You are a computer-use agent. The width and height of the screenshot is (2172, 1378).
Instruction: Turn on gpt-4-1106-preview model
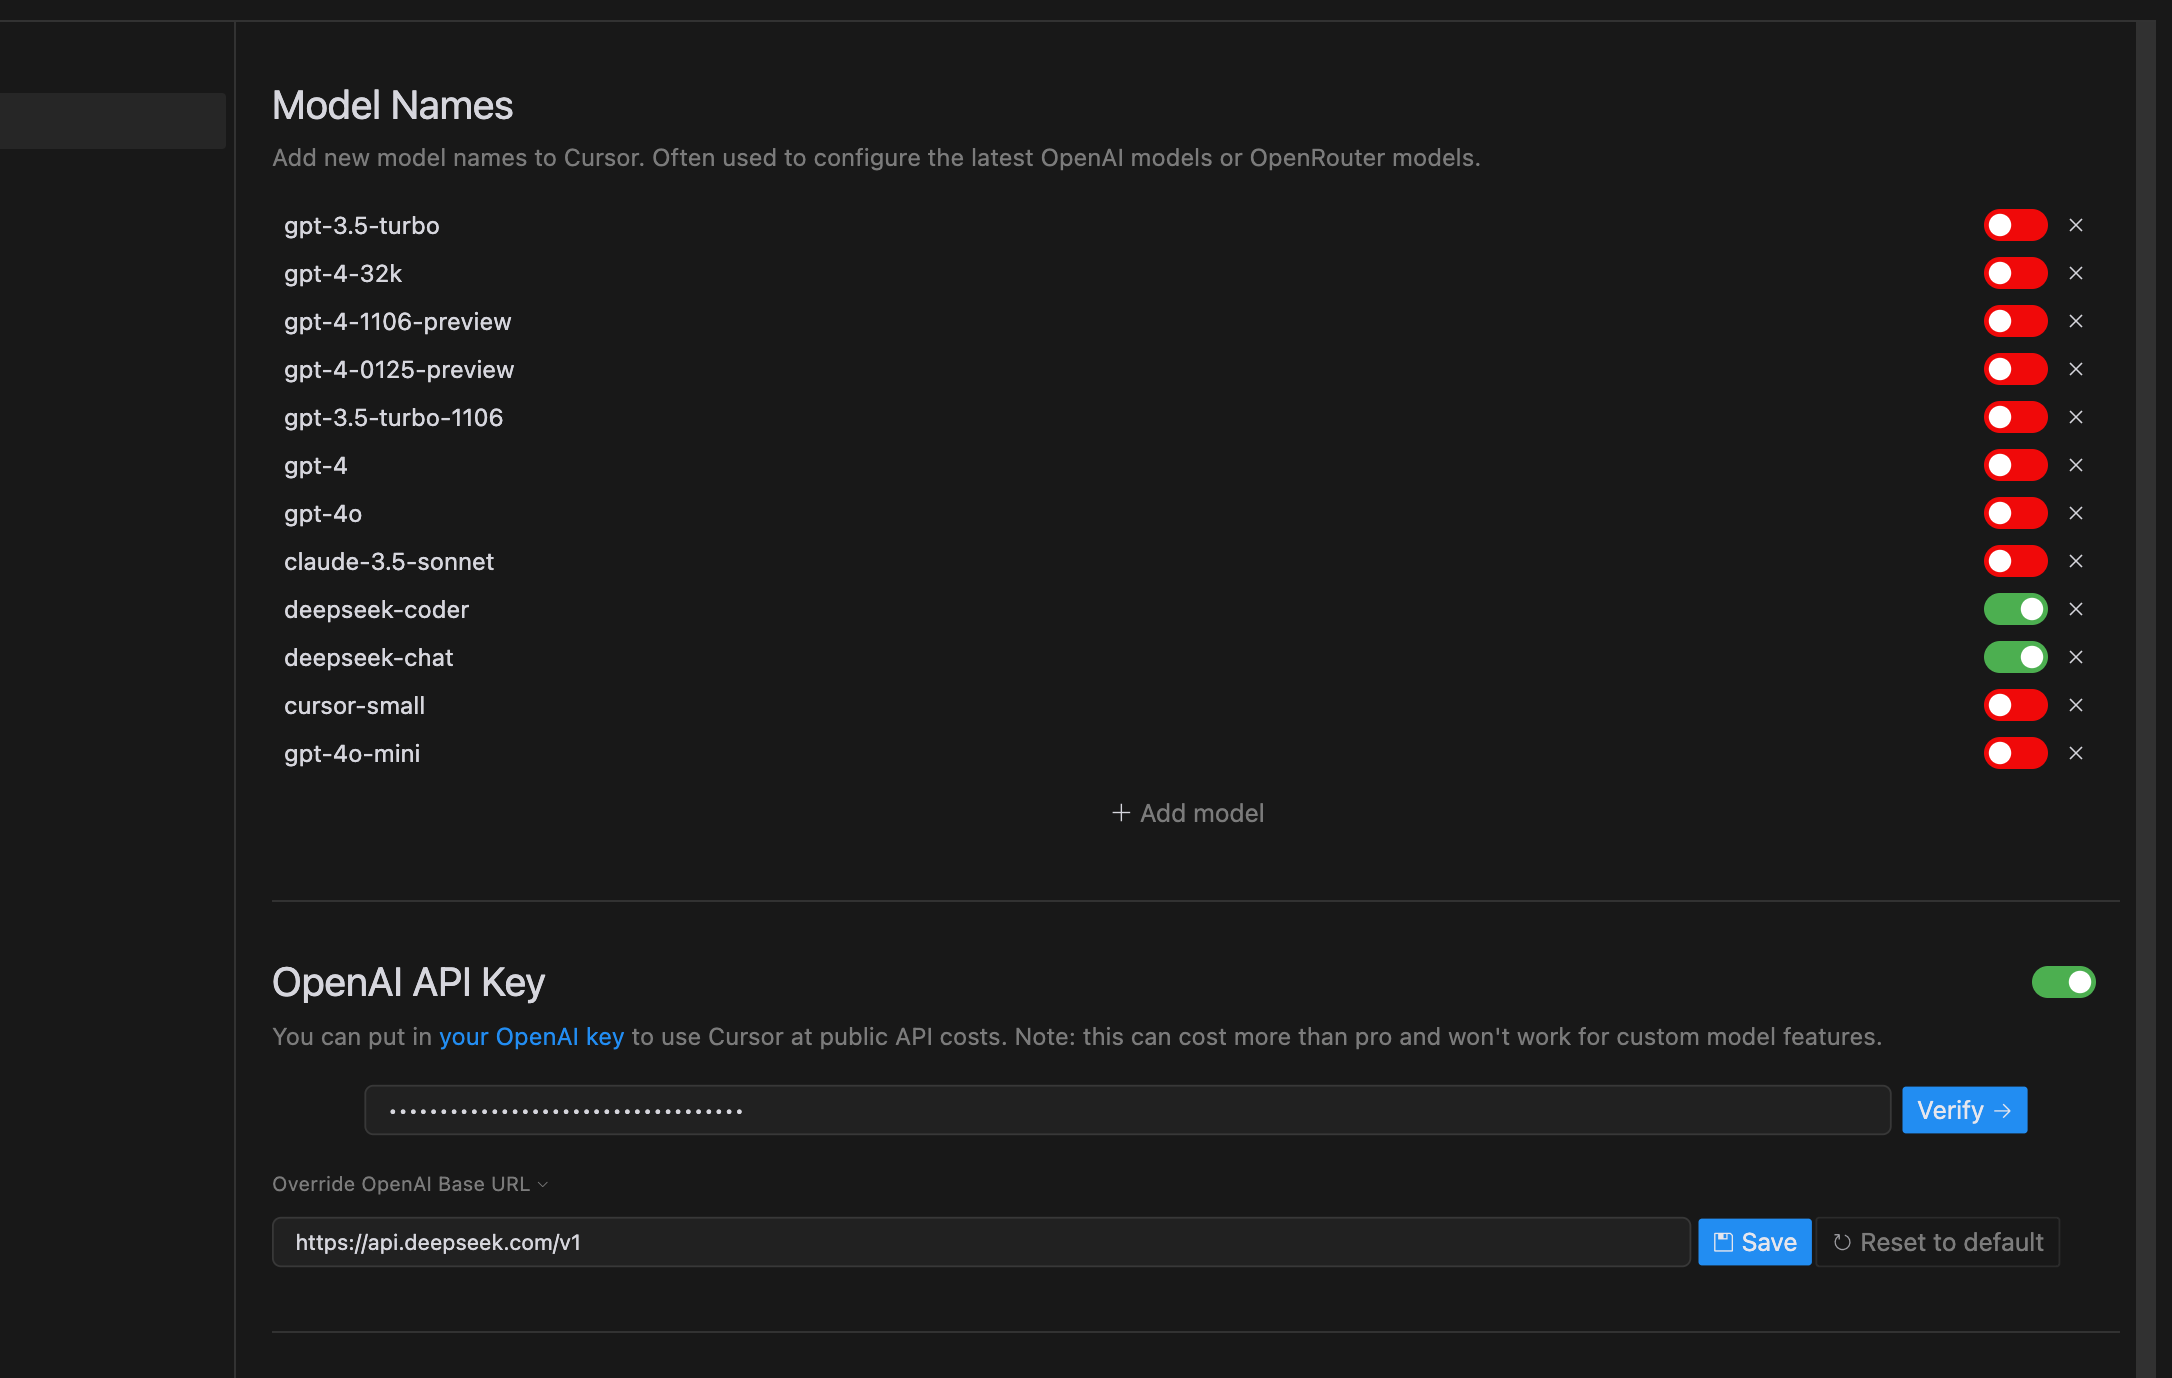click(2015, 321)
